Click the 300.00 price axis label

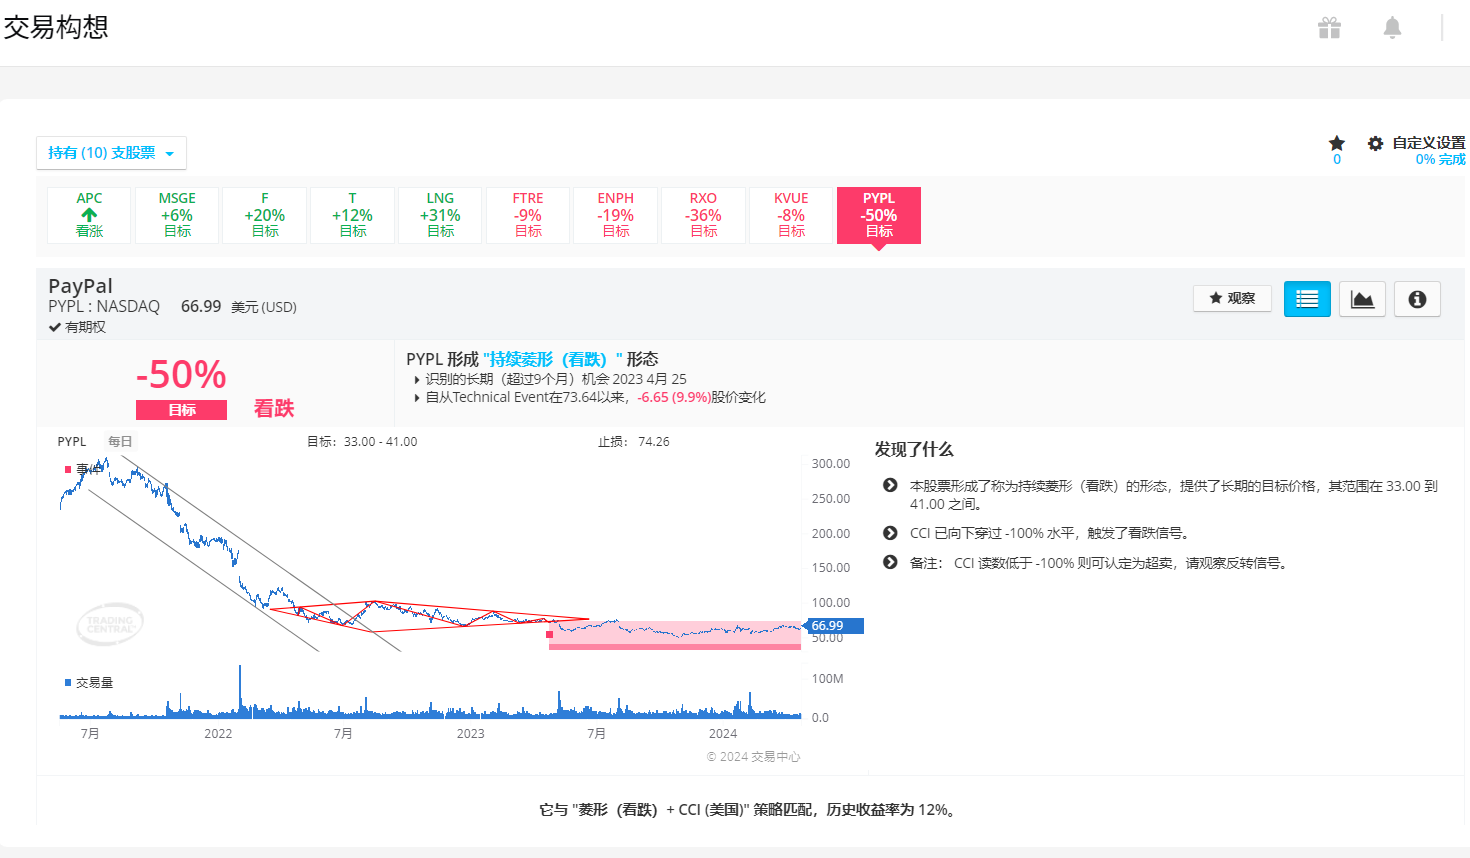click(831, 463)
